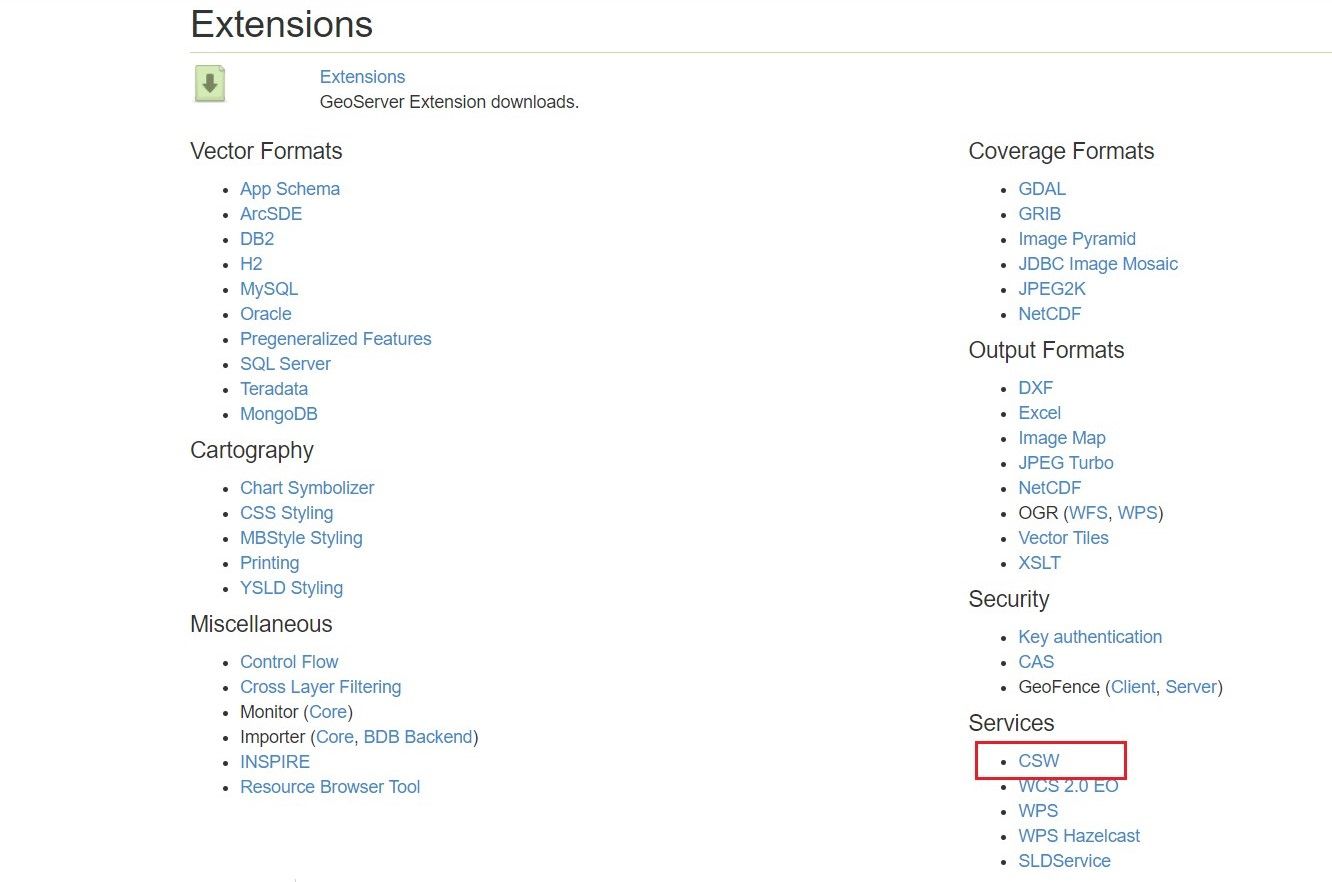Open the MongoDB extension page
Viewport: 1332px width, 882px height.
point(279,413)
